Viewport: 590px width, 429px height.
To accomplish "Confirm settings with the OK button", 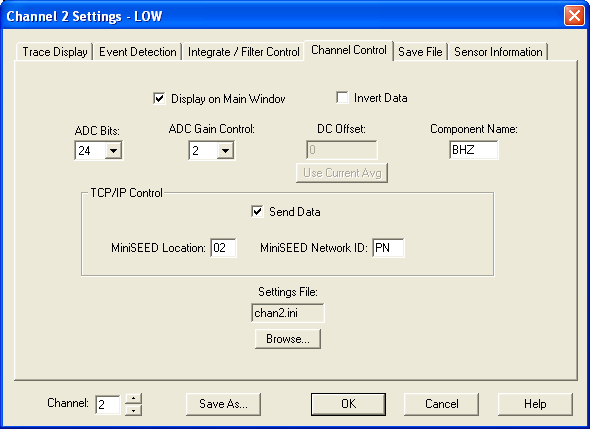I will [348, 404].
